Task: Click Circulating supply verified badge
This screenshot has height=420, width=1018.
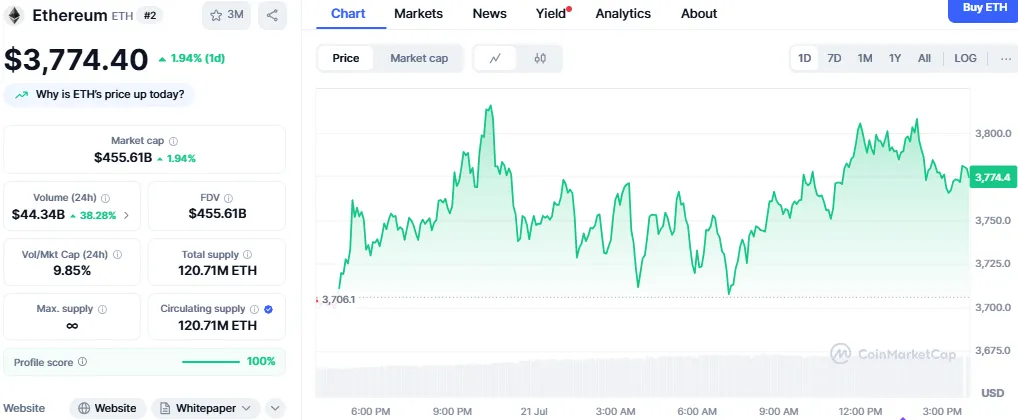Action: tap(268, 309)
